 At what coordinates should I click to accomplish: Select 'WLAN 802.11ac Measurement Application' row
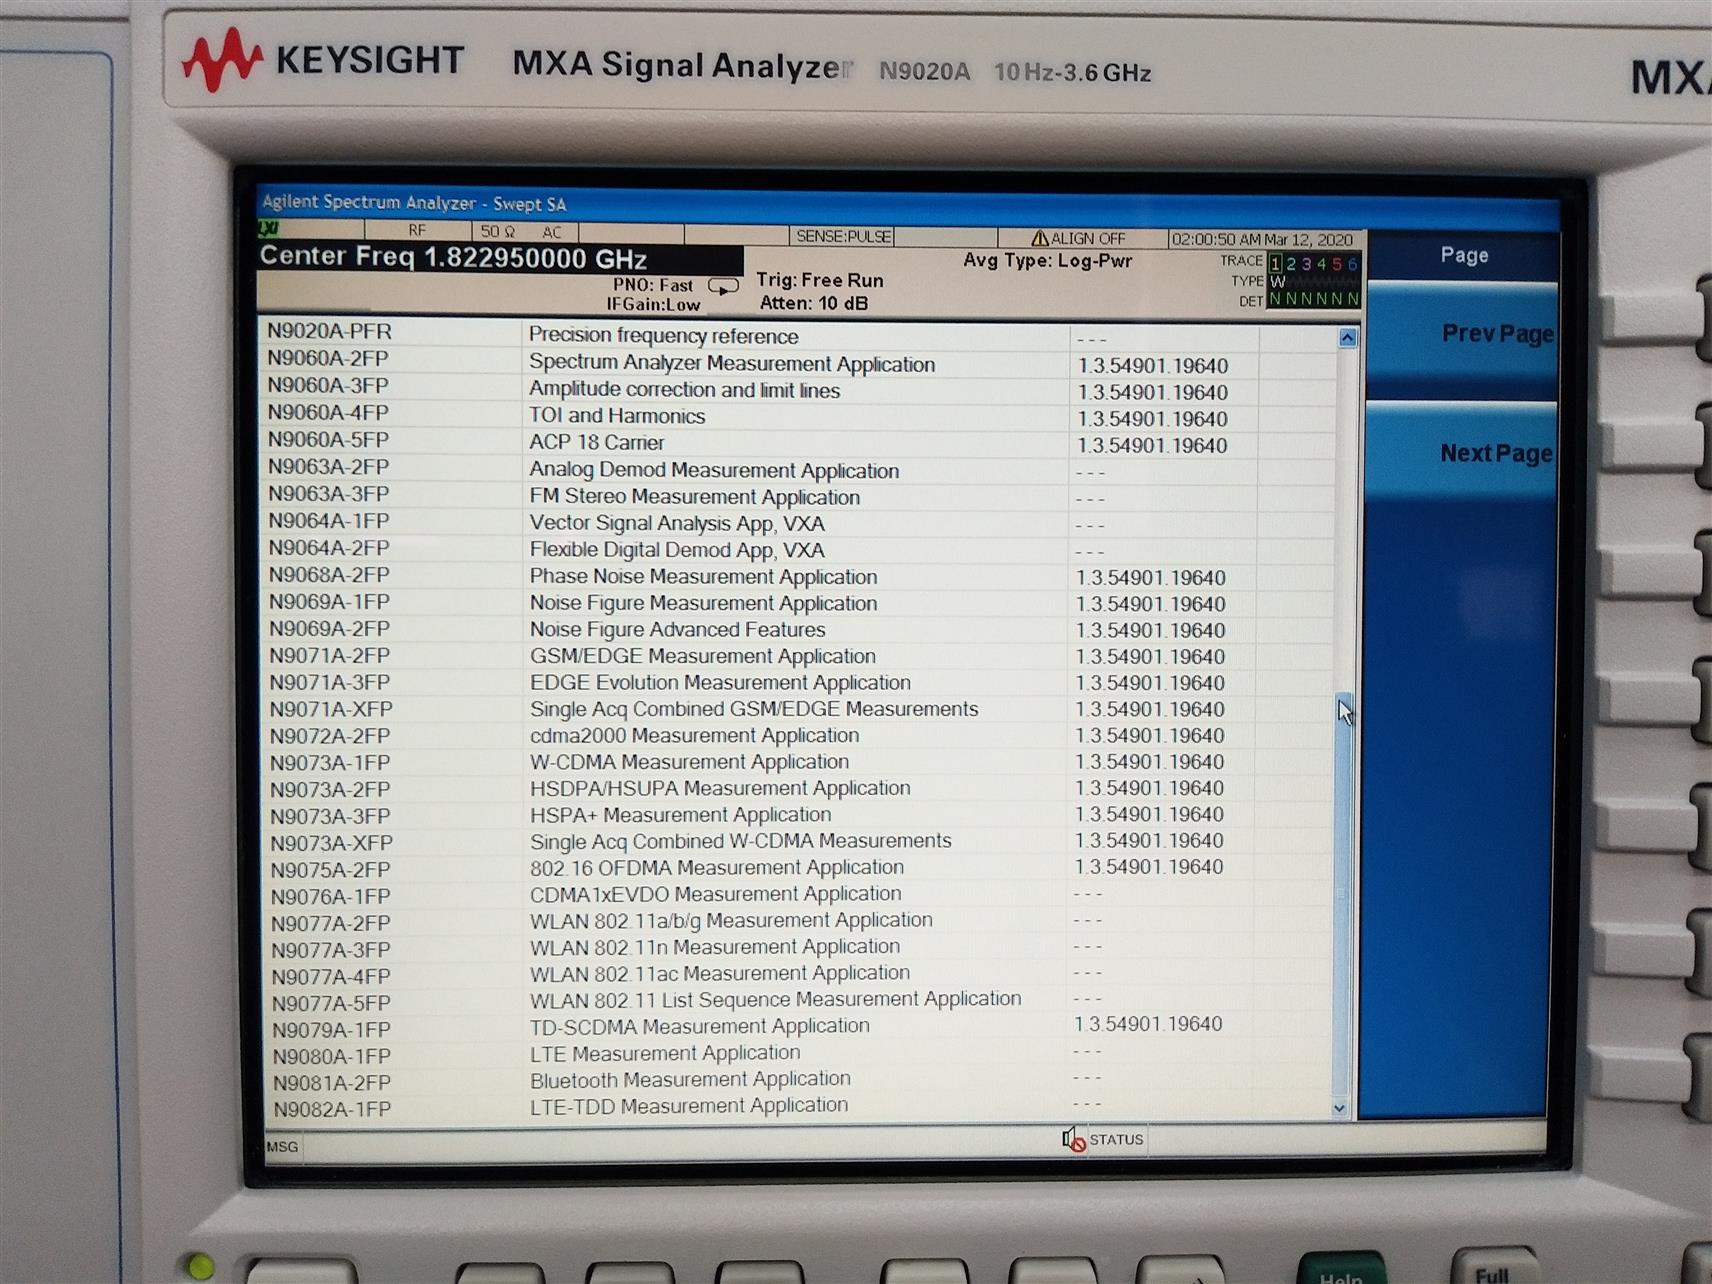[797, 973]
